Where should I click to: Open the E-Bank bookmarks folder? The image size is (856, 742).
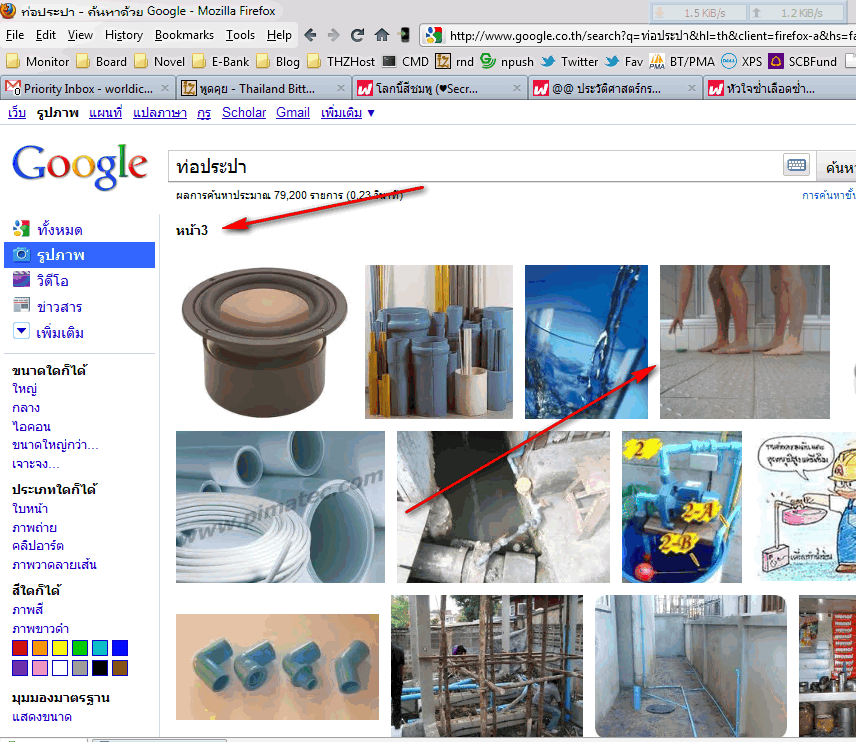pyautogui.click(x=221, y=62)
